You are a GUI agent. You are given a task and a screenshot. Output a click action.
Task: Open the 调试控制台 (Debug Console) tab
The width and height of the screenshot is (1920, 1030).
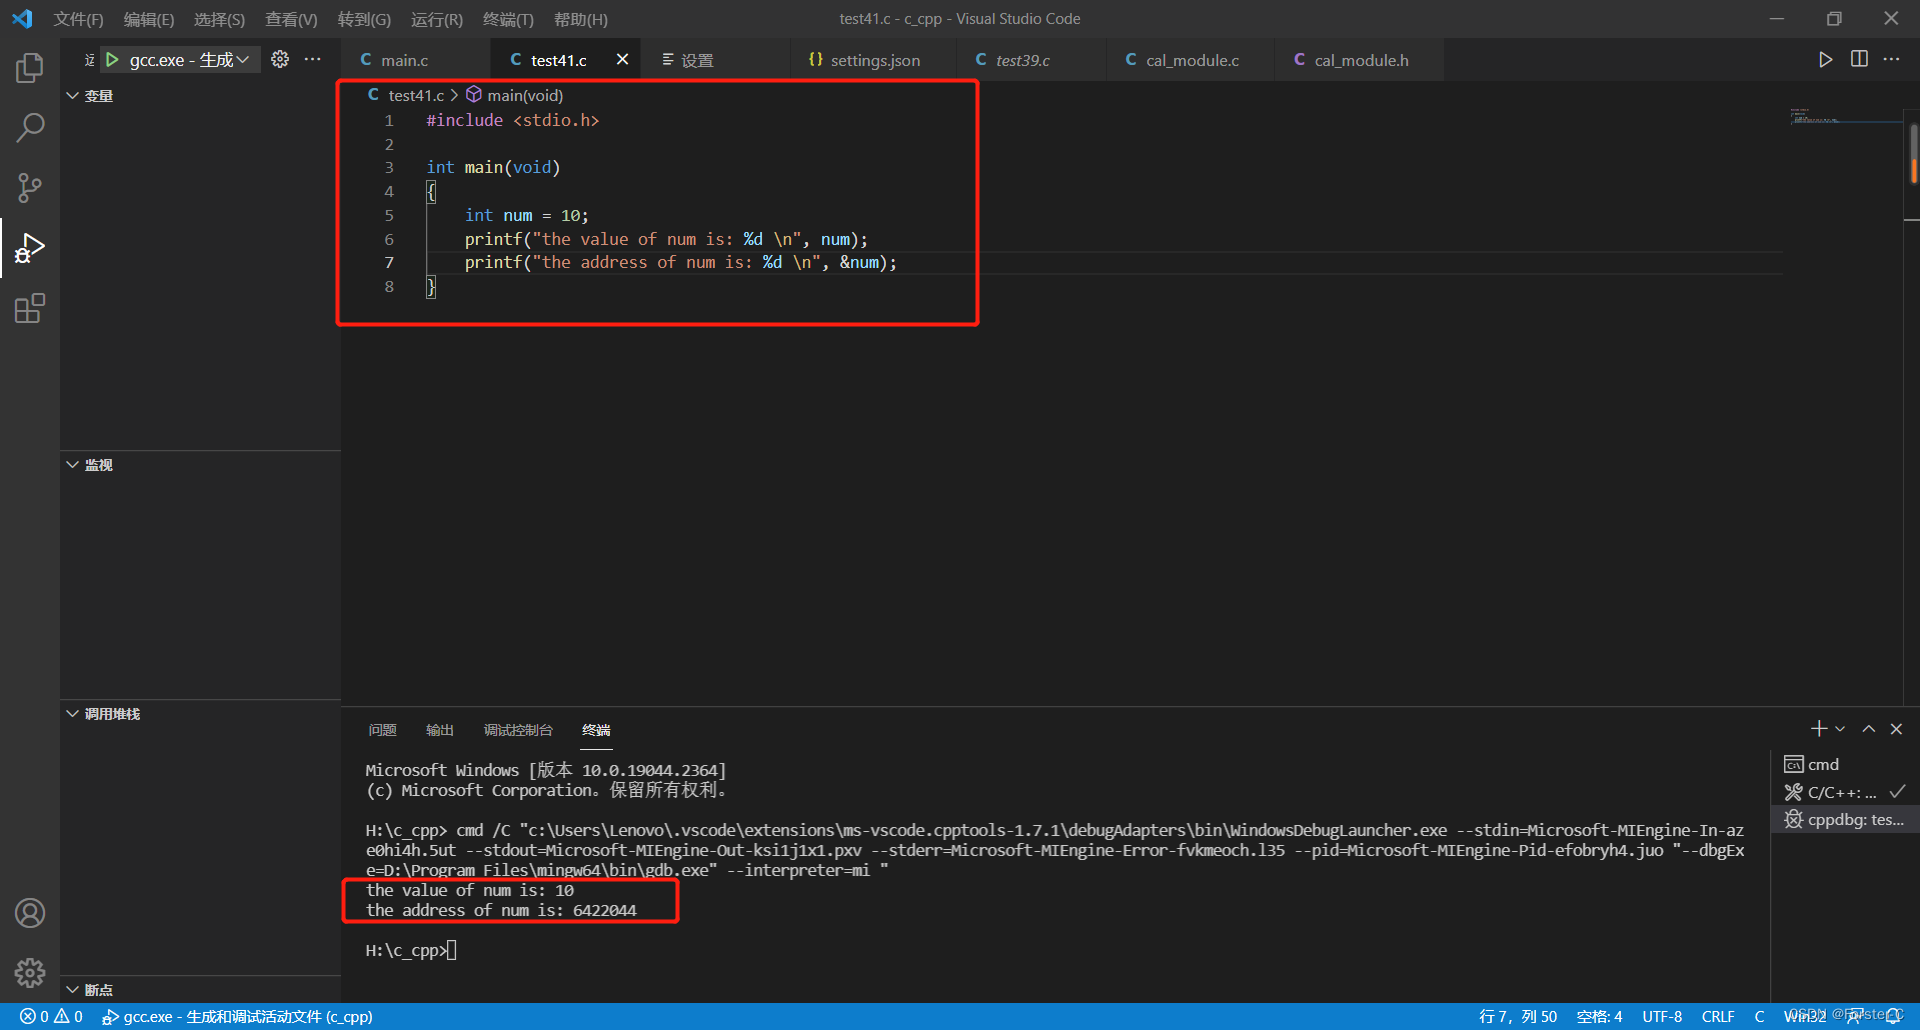click(518, 730)
